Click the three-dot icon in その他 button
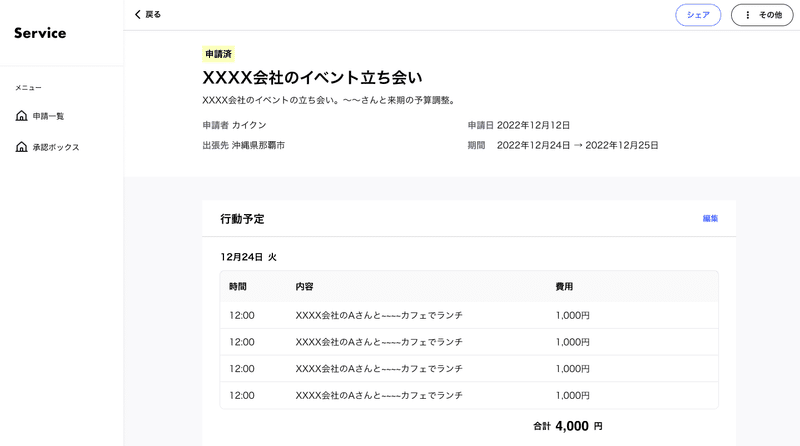 pos(747,15)
